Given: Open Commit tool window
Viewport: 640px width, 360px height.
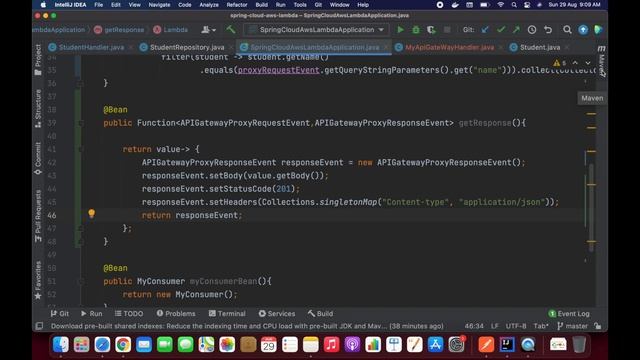Looking at the screenshot, I should click(38, 158).
